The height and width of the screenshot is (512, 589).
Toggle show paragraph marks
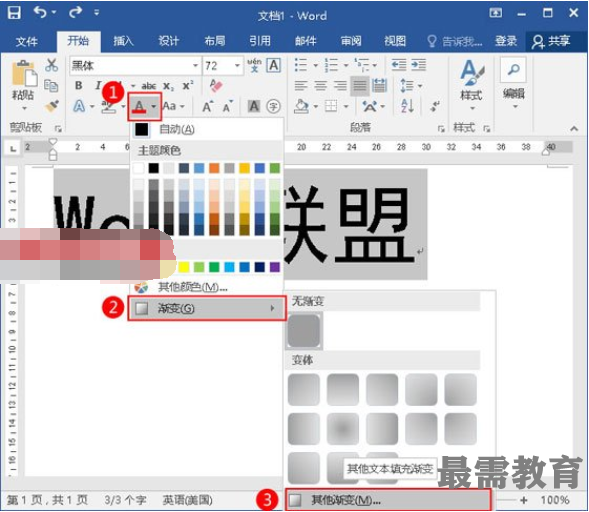[x=434, y=106]
